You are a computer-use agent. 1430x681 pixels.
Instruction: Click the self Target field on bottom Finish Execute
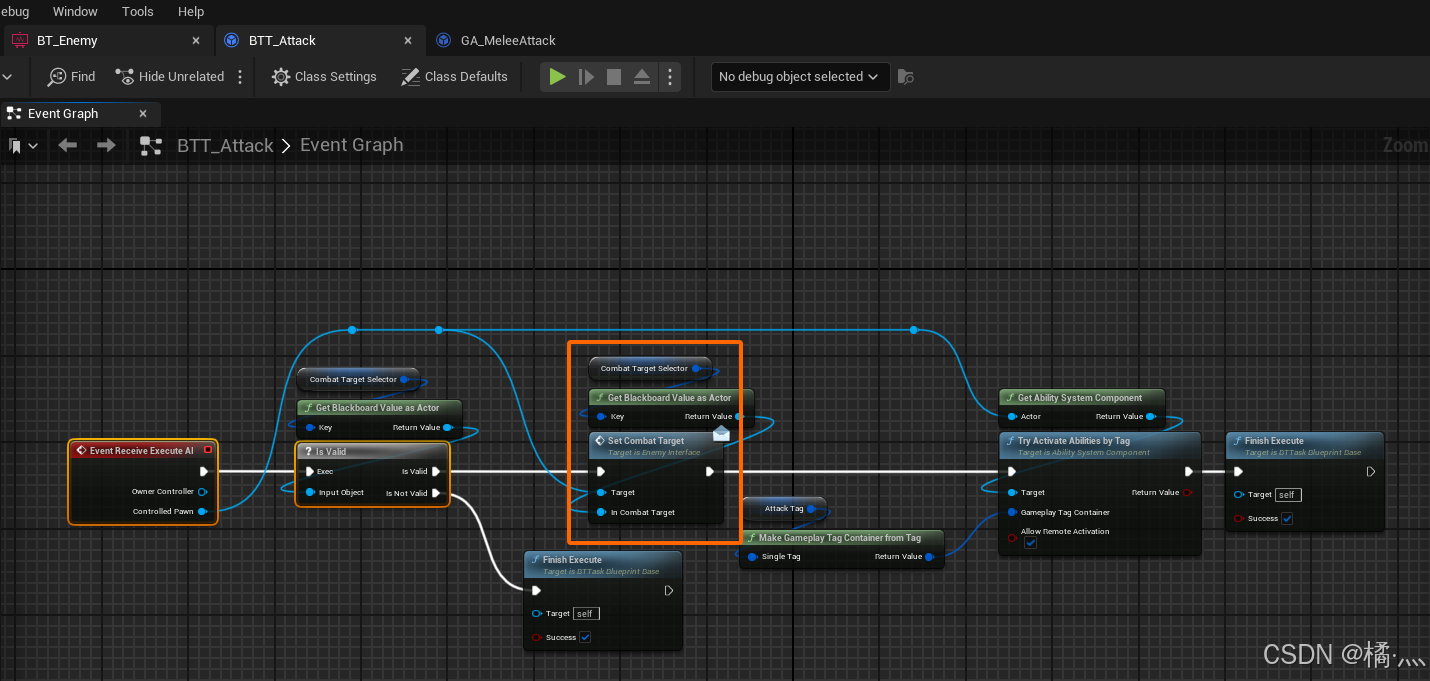(x=587, y=614)
